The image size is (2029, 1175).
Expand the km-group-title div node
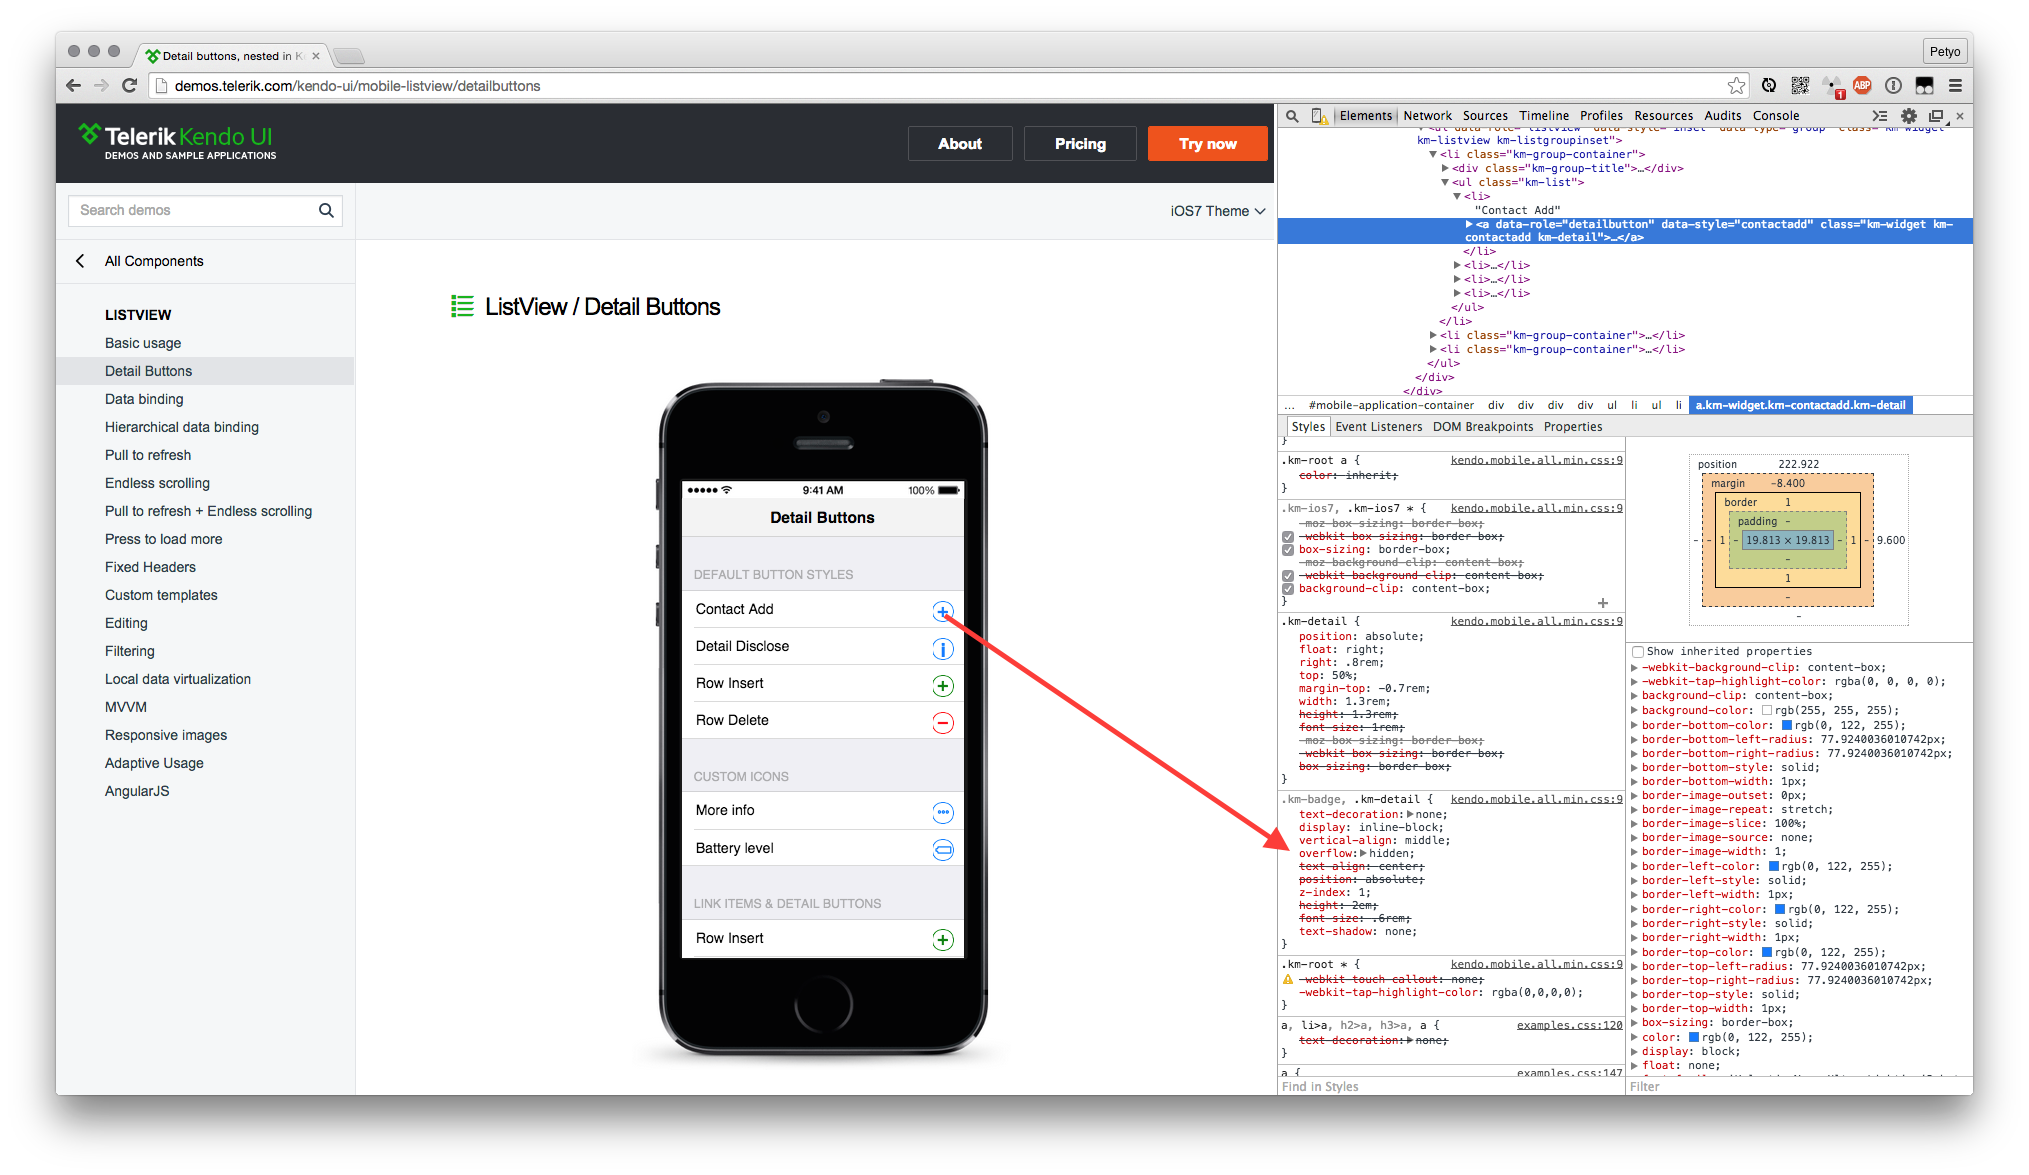click(1444, 169)
